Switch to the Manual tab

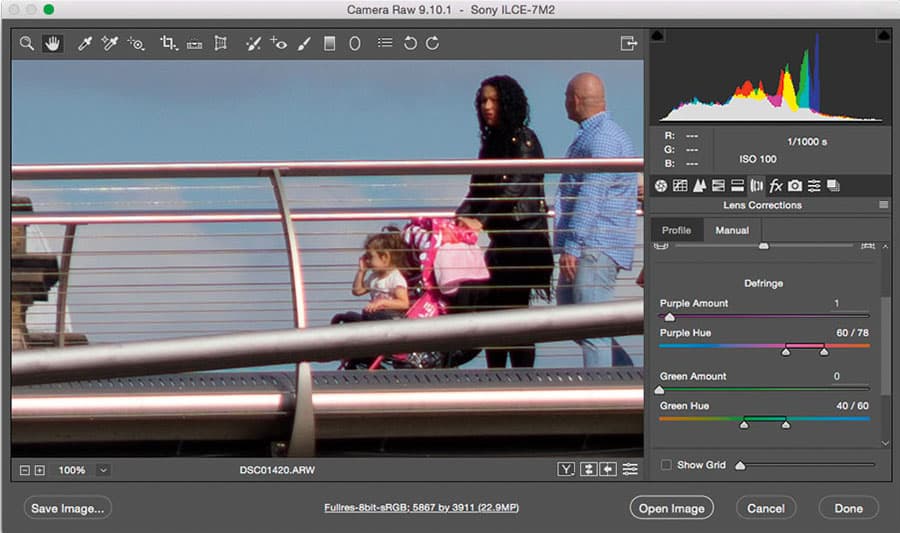tap(732, 230)
